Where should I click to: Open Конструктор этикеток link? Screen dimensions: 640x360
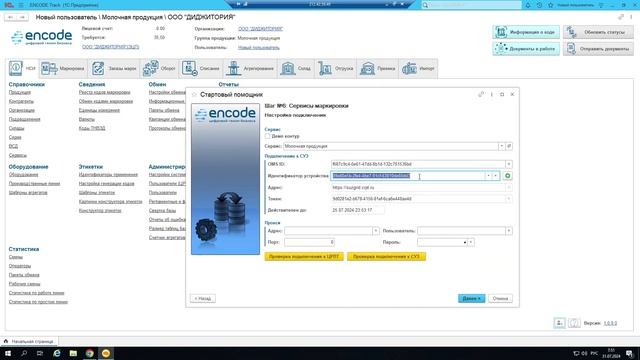100,211
